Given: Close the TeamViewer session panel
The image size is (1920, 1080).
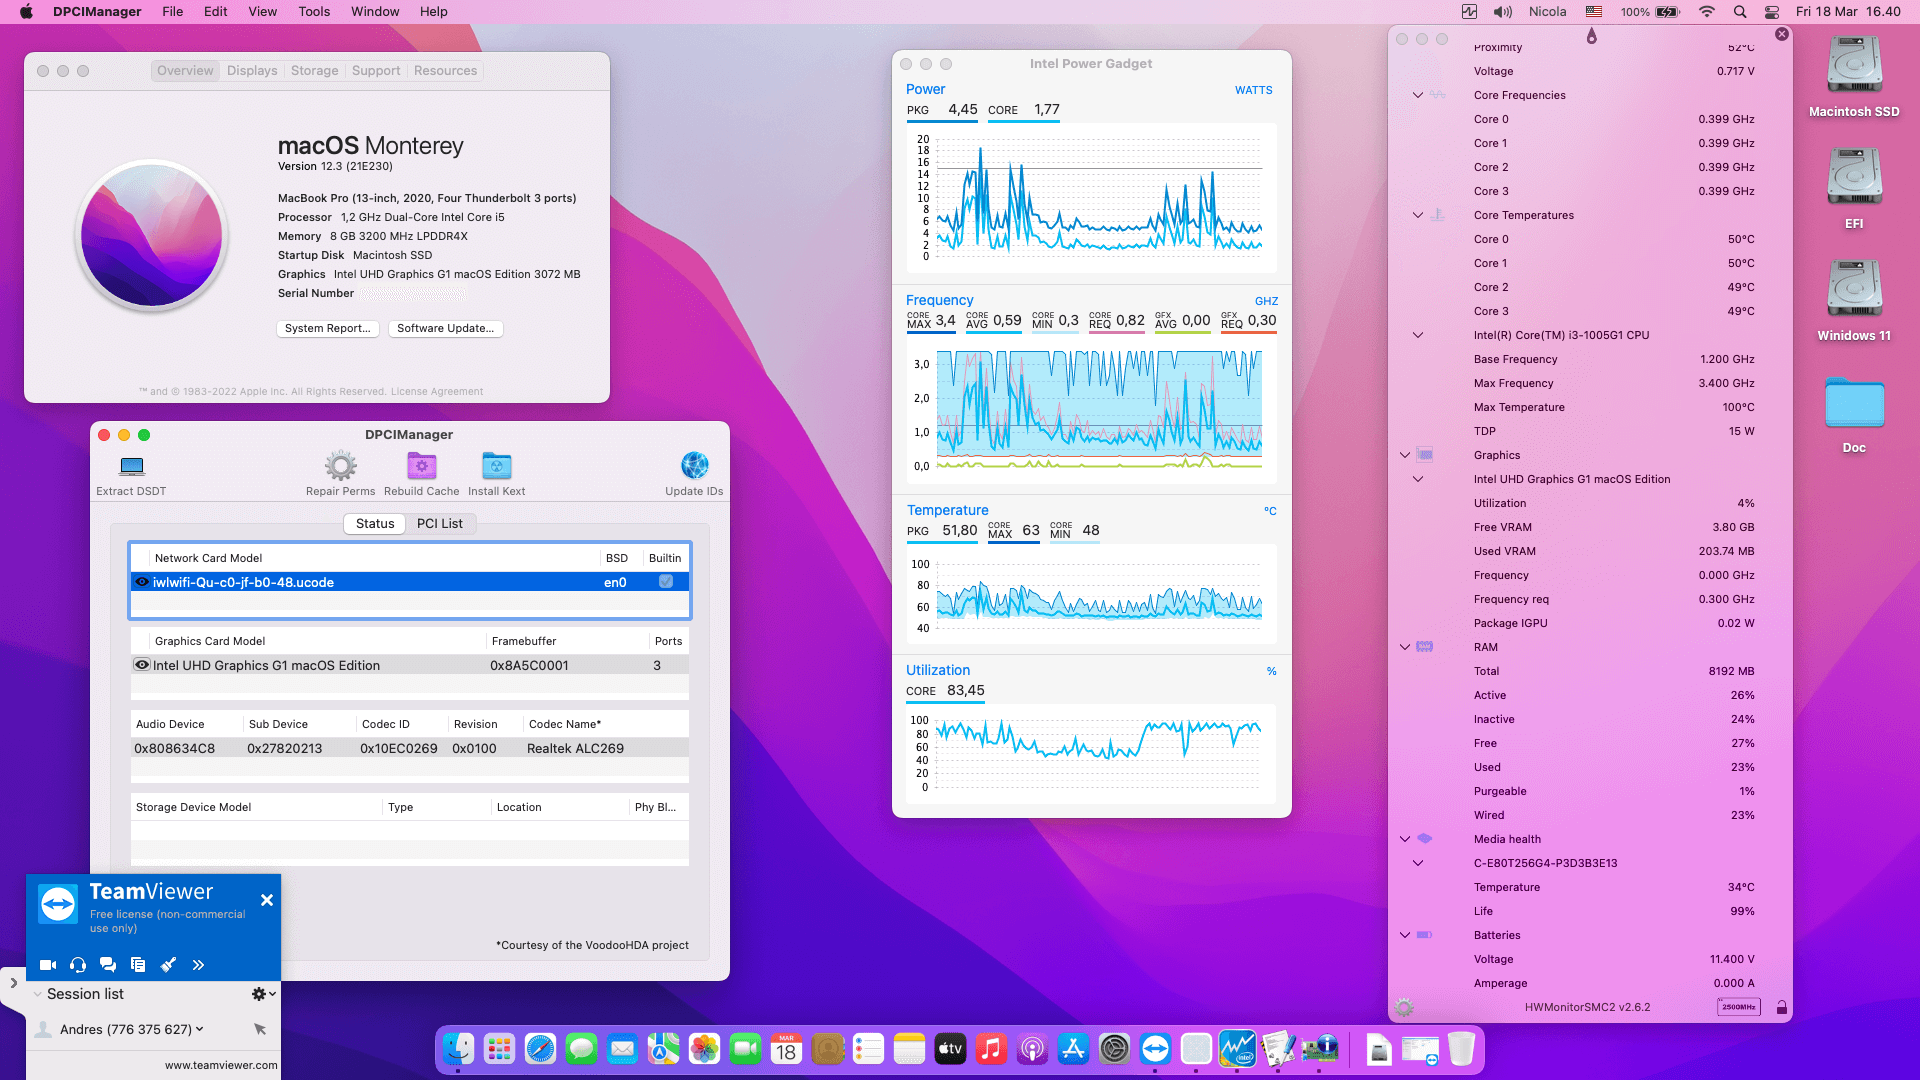Looking at the screenshot, I should click(x=267, y=900).
